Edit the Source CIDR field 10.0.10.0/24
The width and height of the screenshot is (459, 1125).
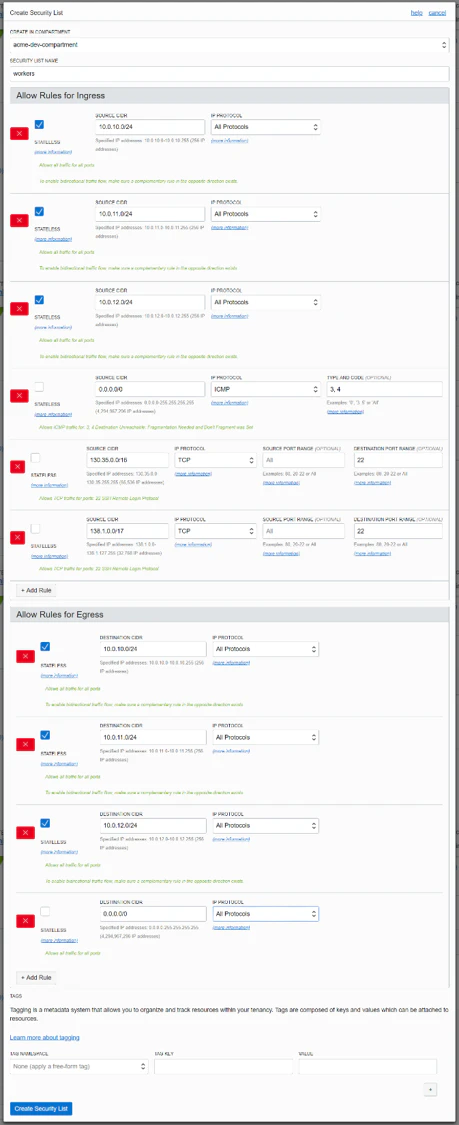pos(150,127)
